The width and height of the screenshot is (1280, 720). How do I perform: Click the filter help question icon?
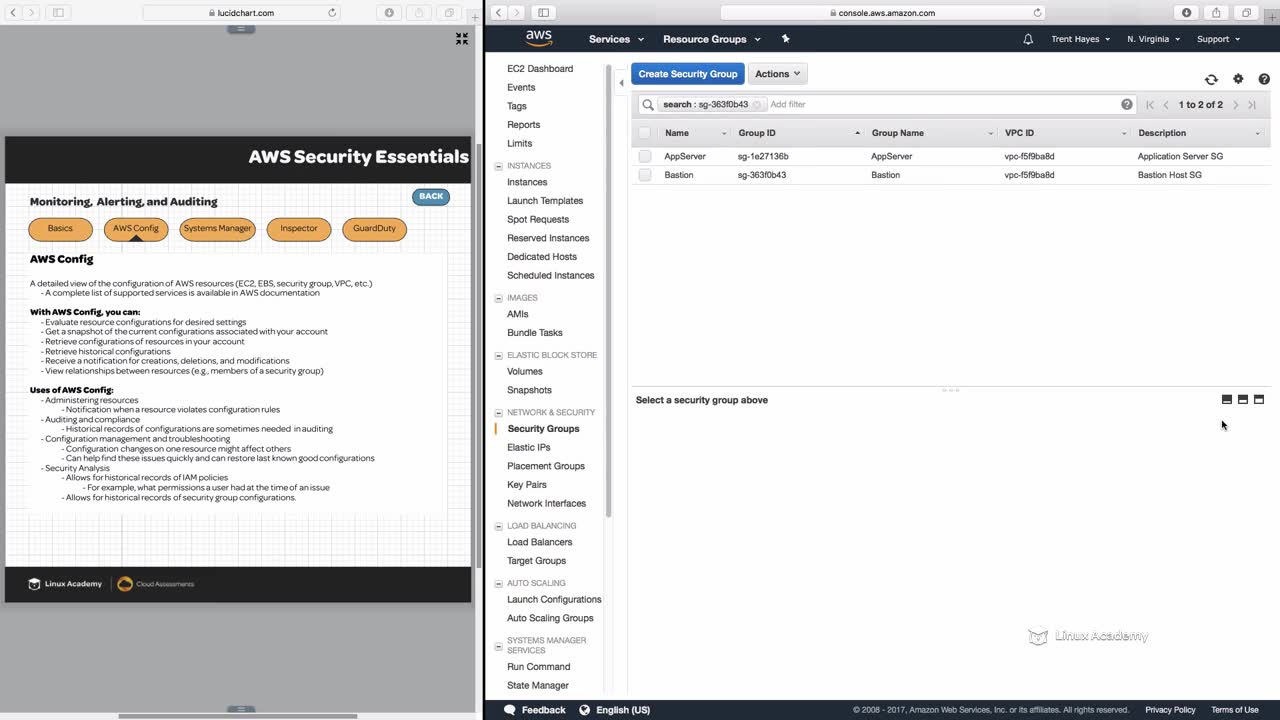pos(1127,104)
